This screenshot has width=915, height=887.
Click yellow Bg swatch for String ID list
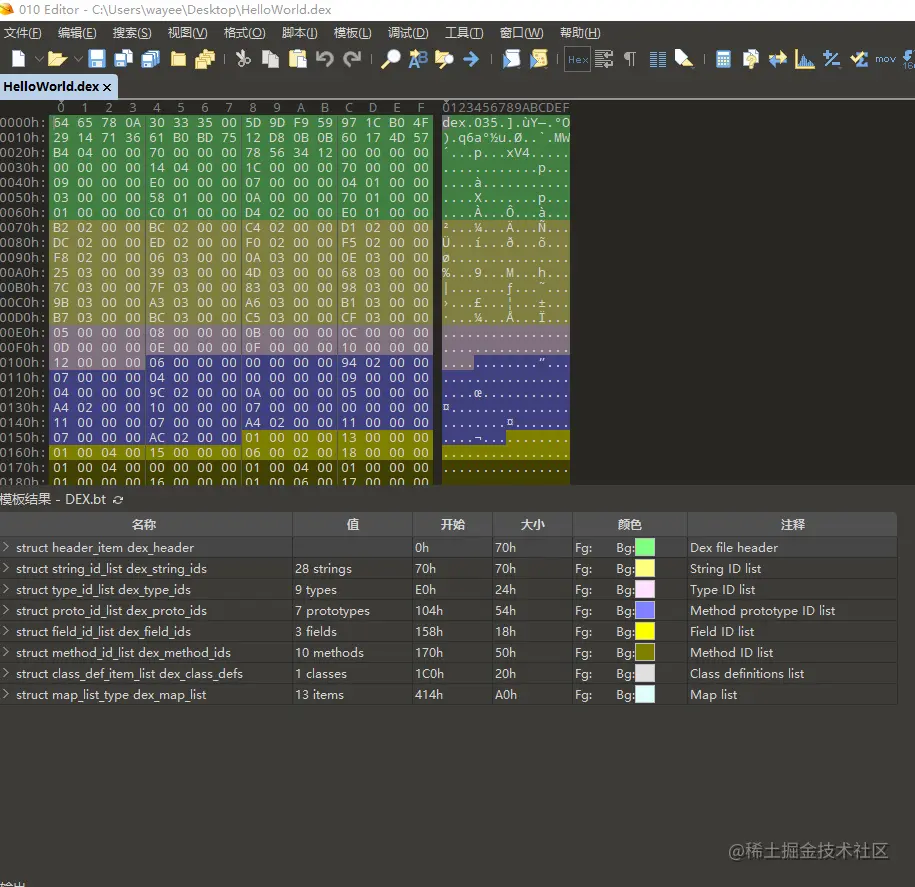click(645, 568)
